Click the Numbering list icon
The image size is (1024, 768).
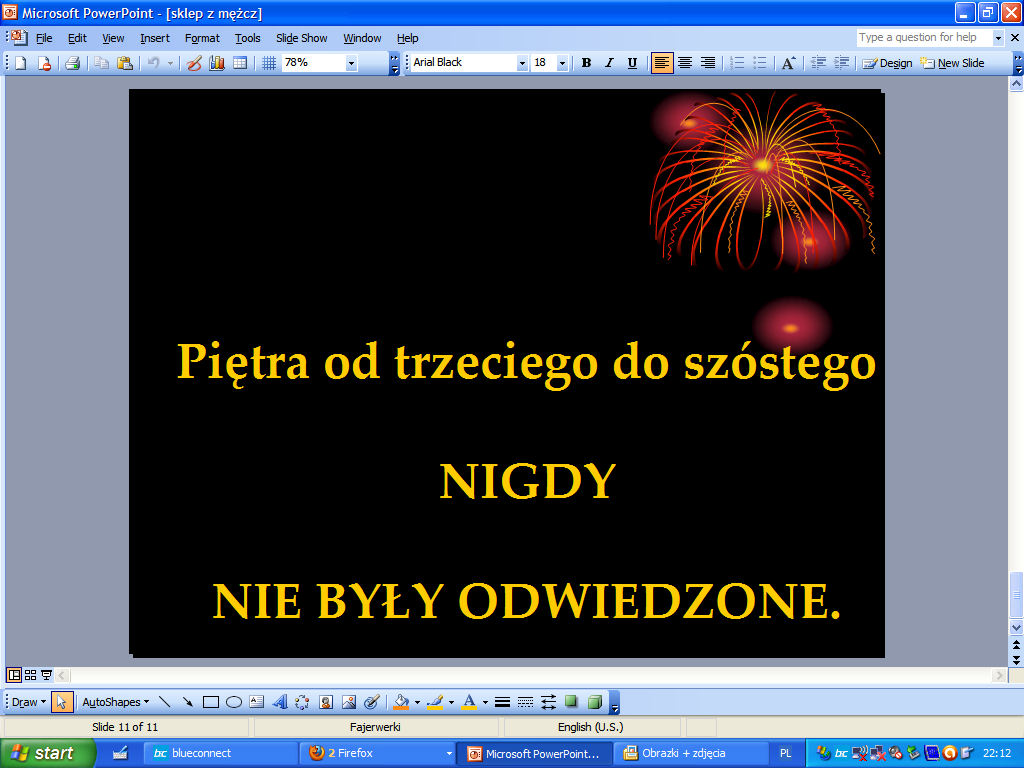point(737,63)
